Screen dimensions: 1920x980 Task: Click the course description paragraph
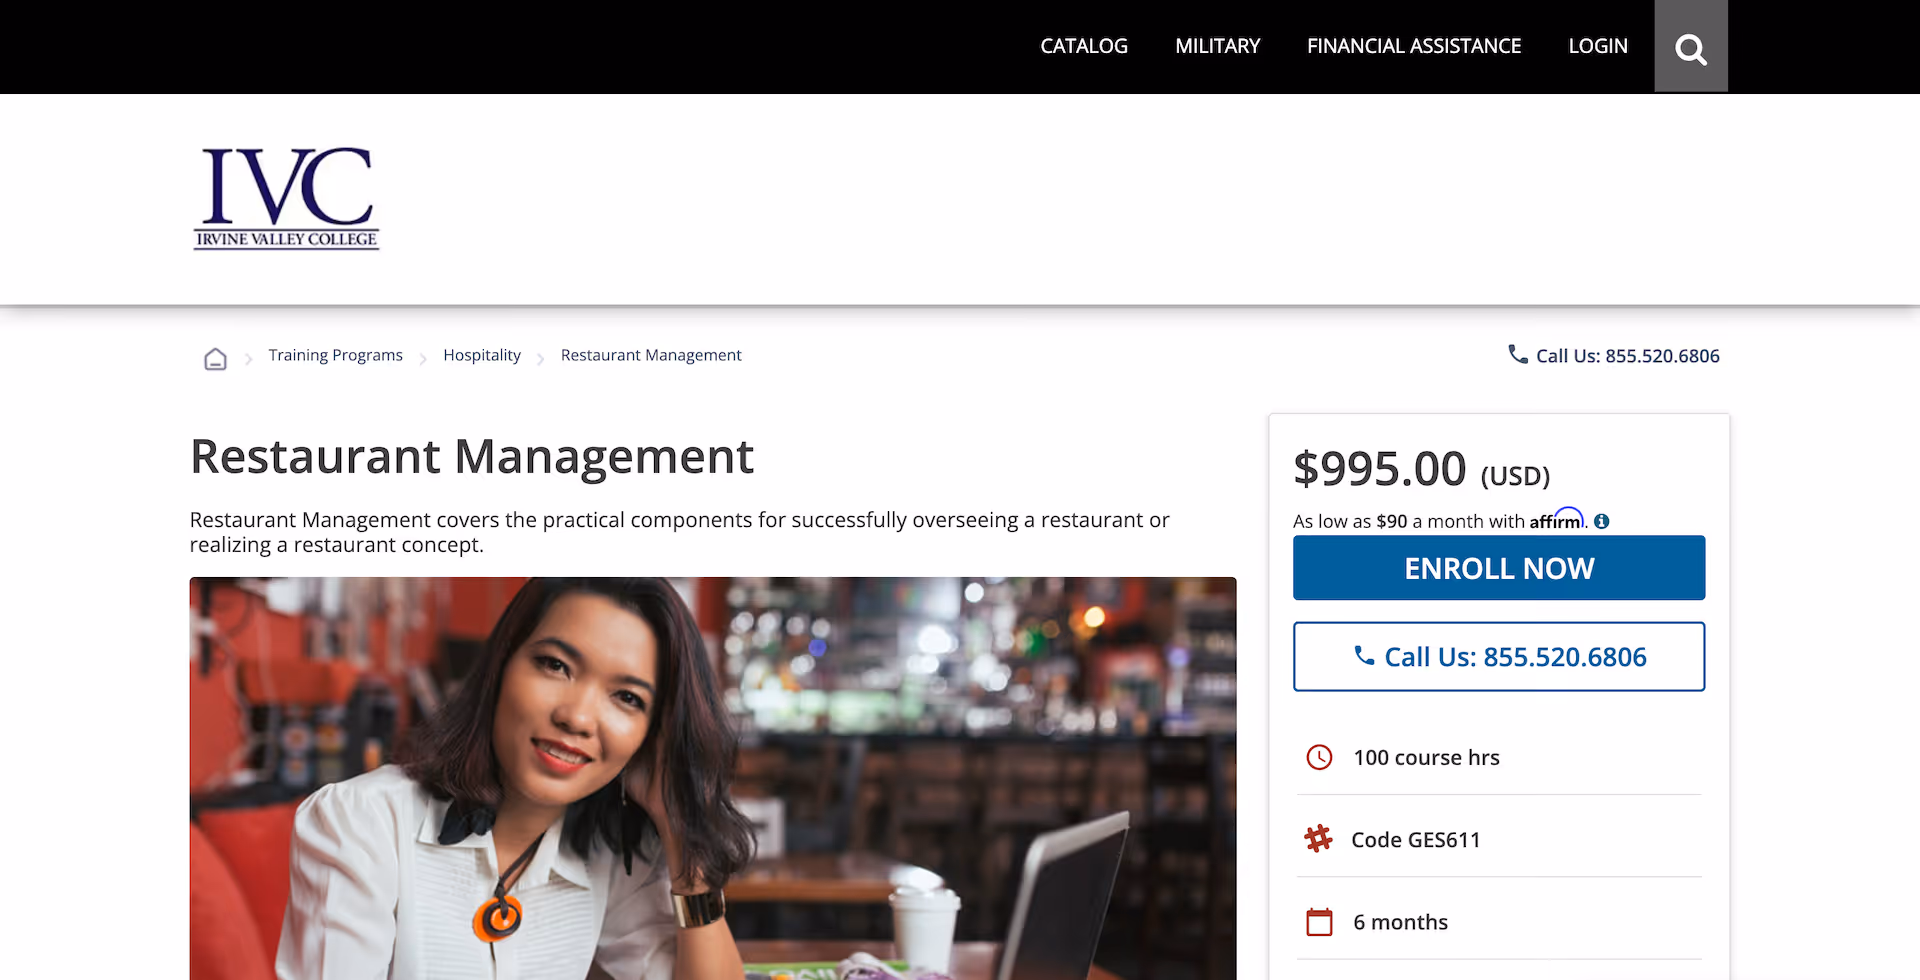pos(679,532)
